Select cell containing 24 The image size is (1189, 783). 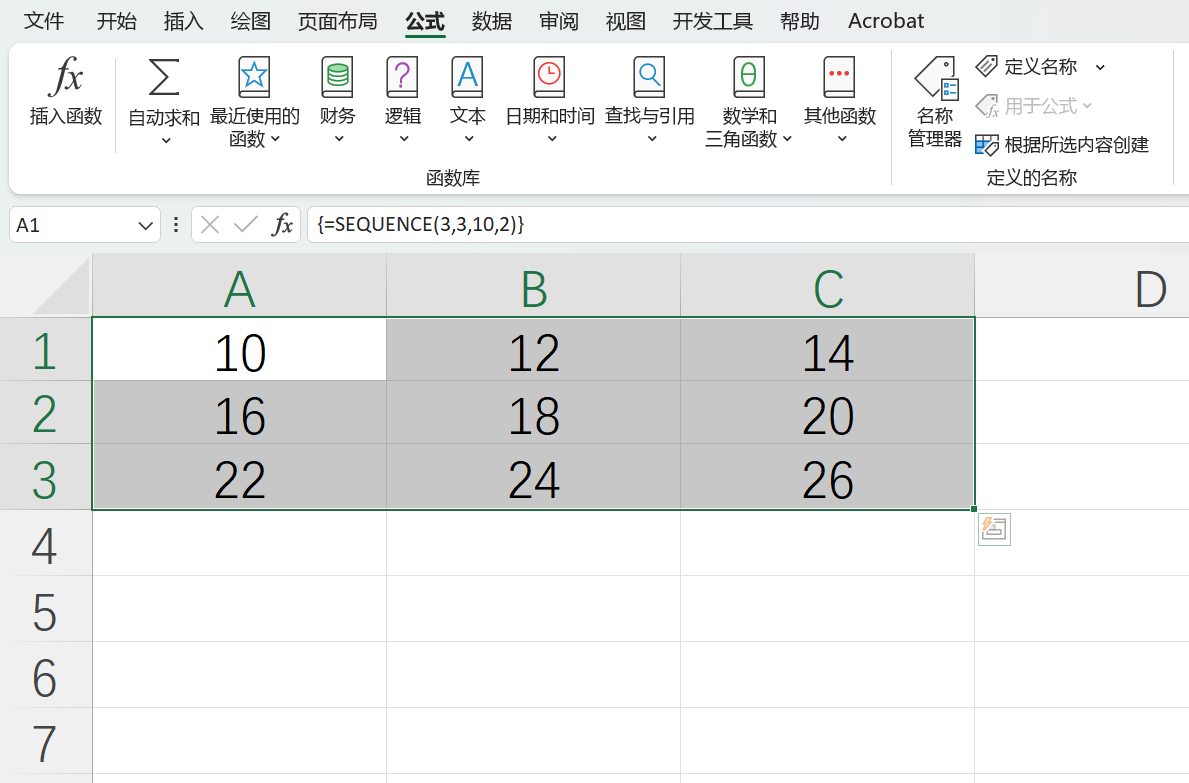click(534, 478)
